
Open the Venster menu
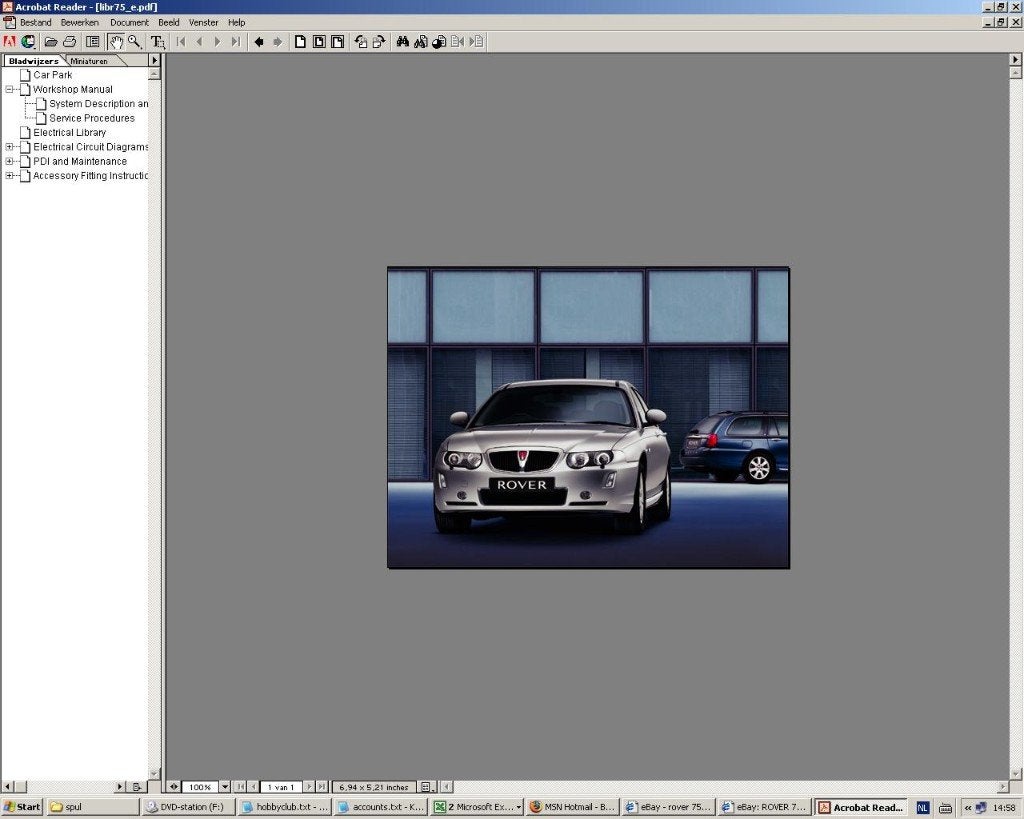(x=204, y=22)
